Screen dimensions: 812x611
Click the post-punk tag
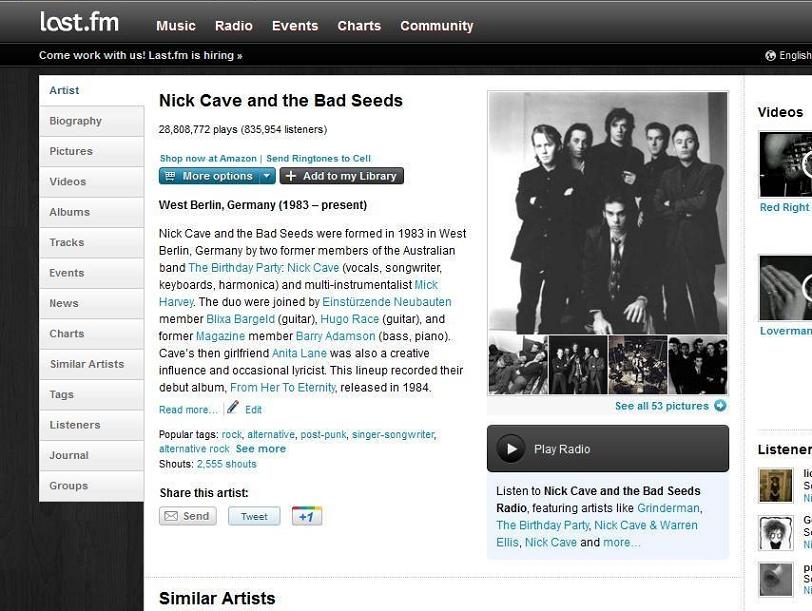(x=323, y=434)
